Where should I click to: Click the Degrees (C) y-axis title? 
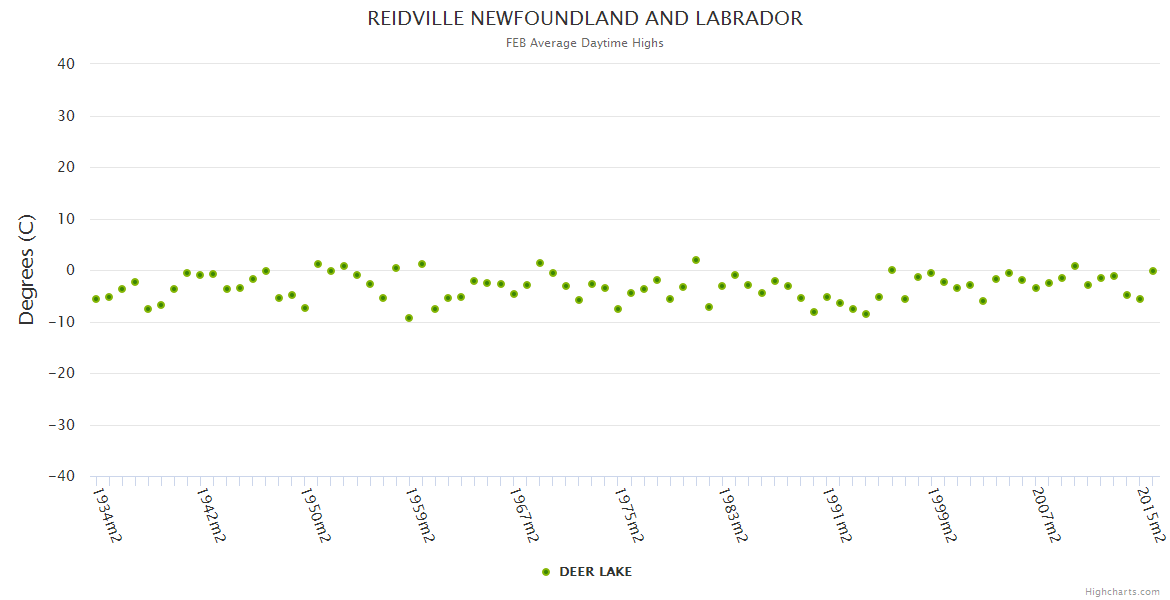[x=27, y=270]
